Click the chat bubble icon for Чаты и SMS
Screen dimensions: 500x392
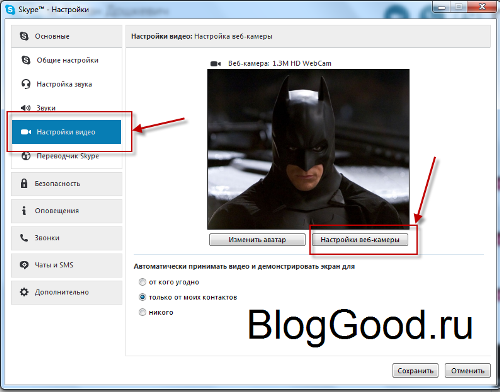tap(24, 265)
